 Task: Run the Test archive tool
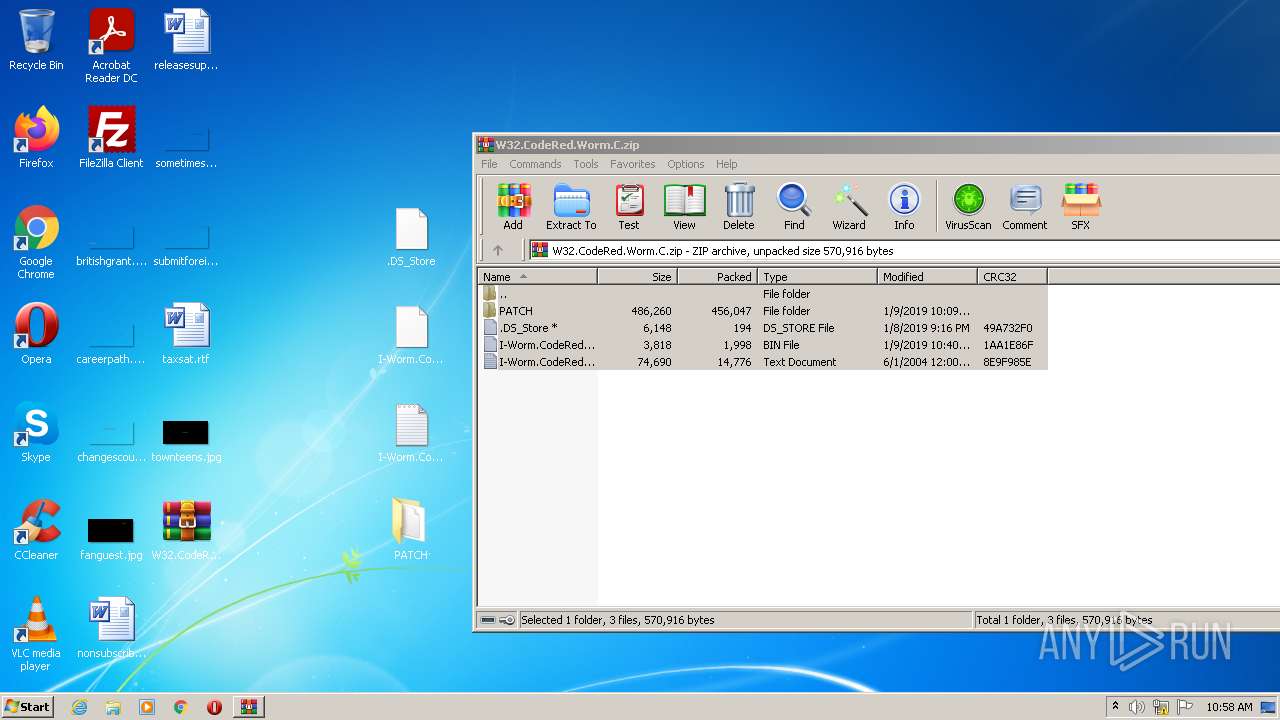(629, 207)
